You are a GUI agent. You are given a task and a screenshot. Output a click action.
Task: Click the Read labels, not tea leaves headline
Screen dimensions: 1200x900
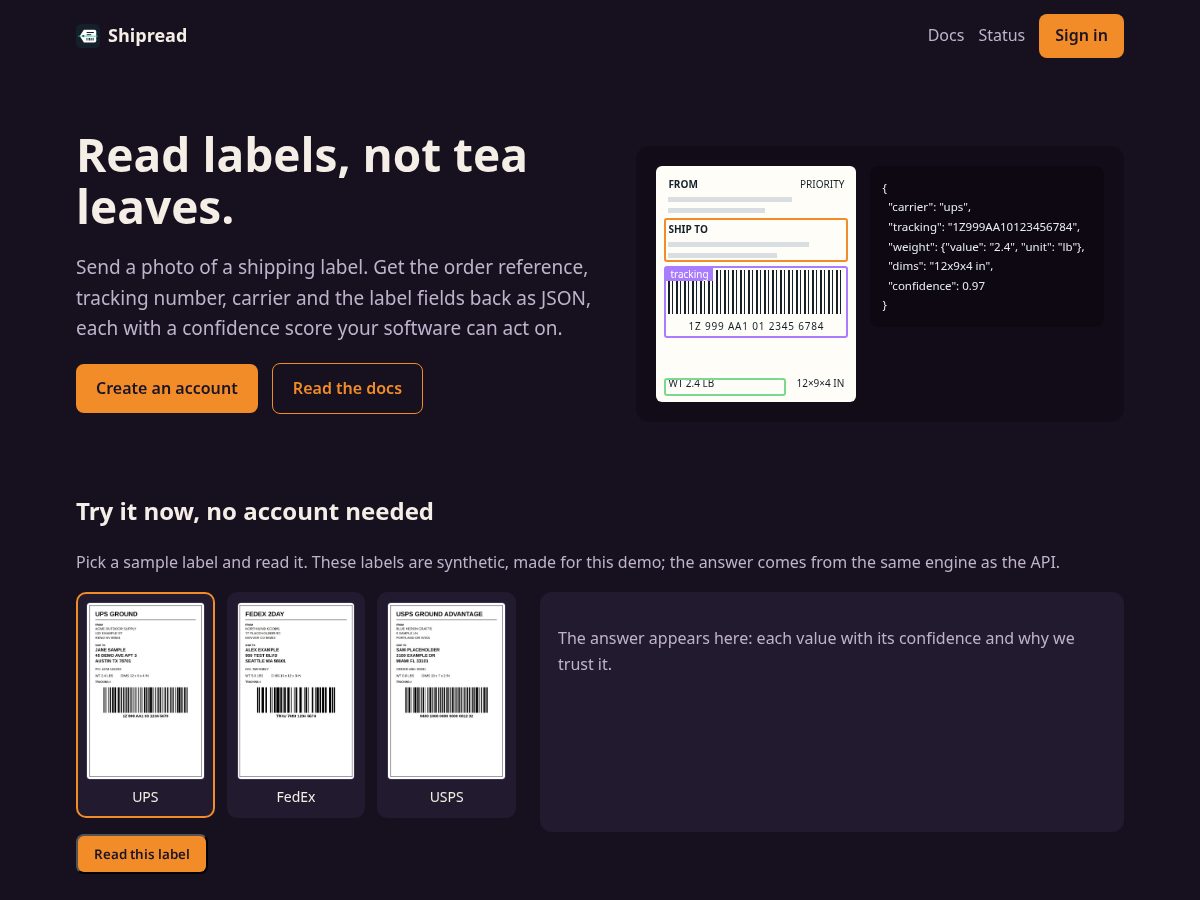pos(302,181)
